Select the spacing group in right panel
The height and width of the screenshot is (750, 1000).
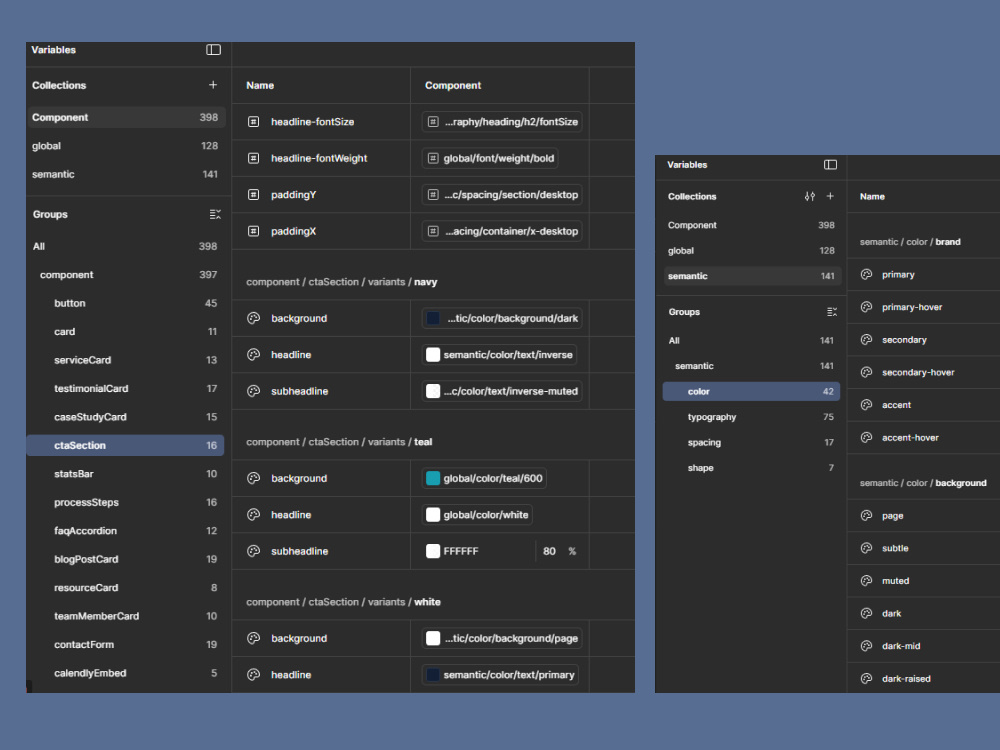coord(751,443)
